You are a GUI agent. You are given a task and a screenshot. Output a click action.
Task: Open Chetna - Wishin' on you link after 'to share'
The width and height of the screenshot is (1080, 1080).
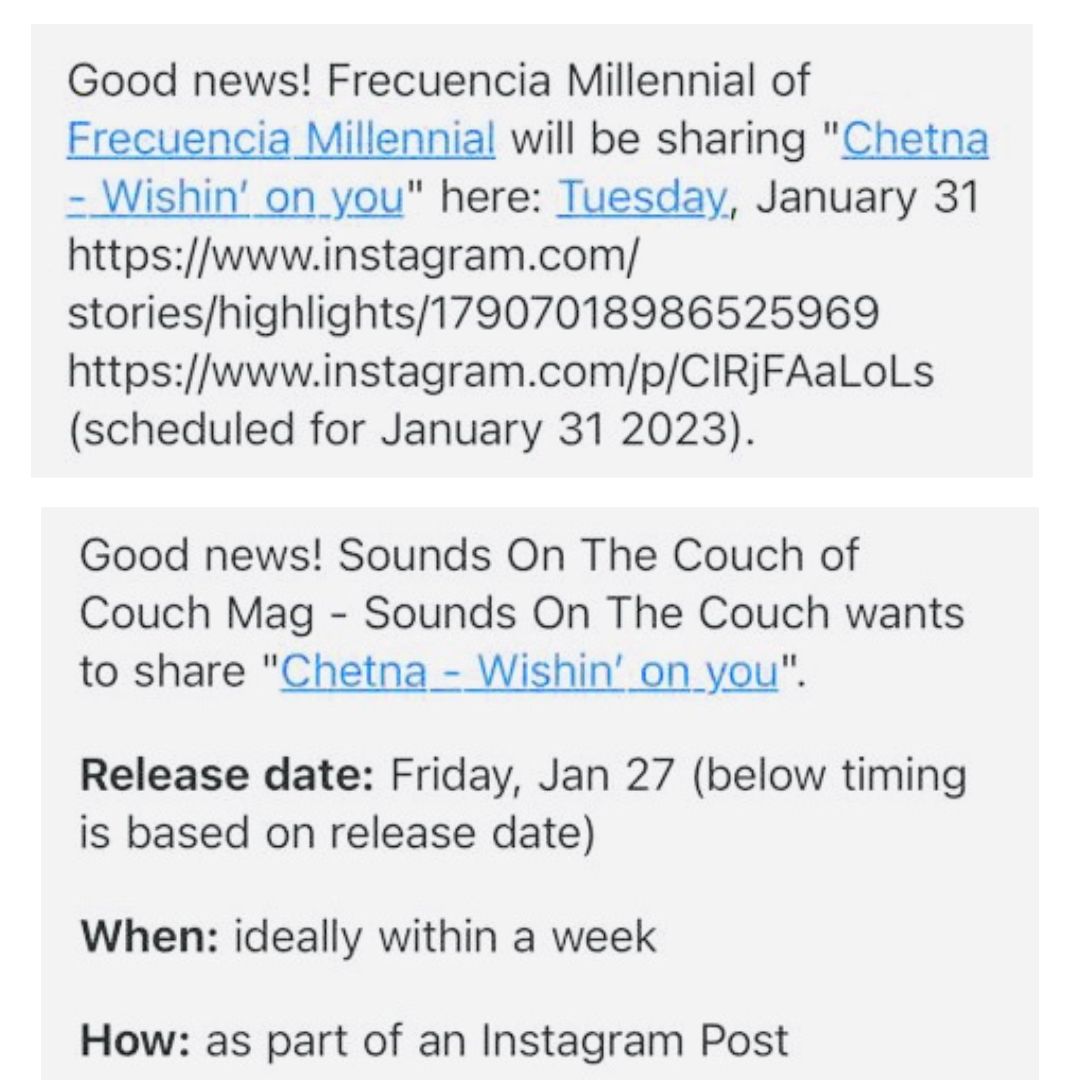pos(529,671)
